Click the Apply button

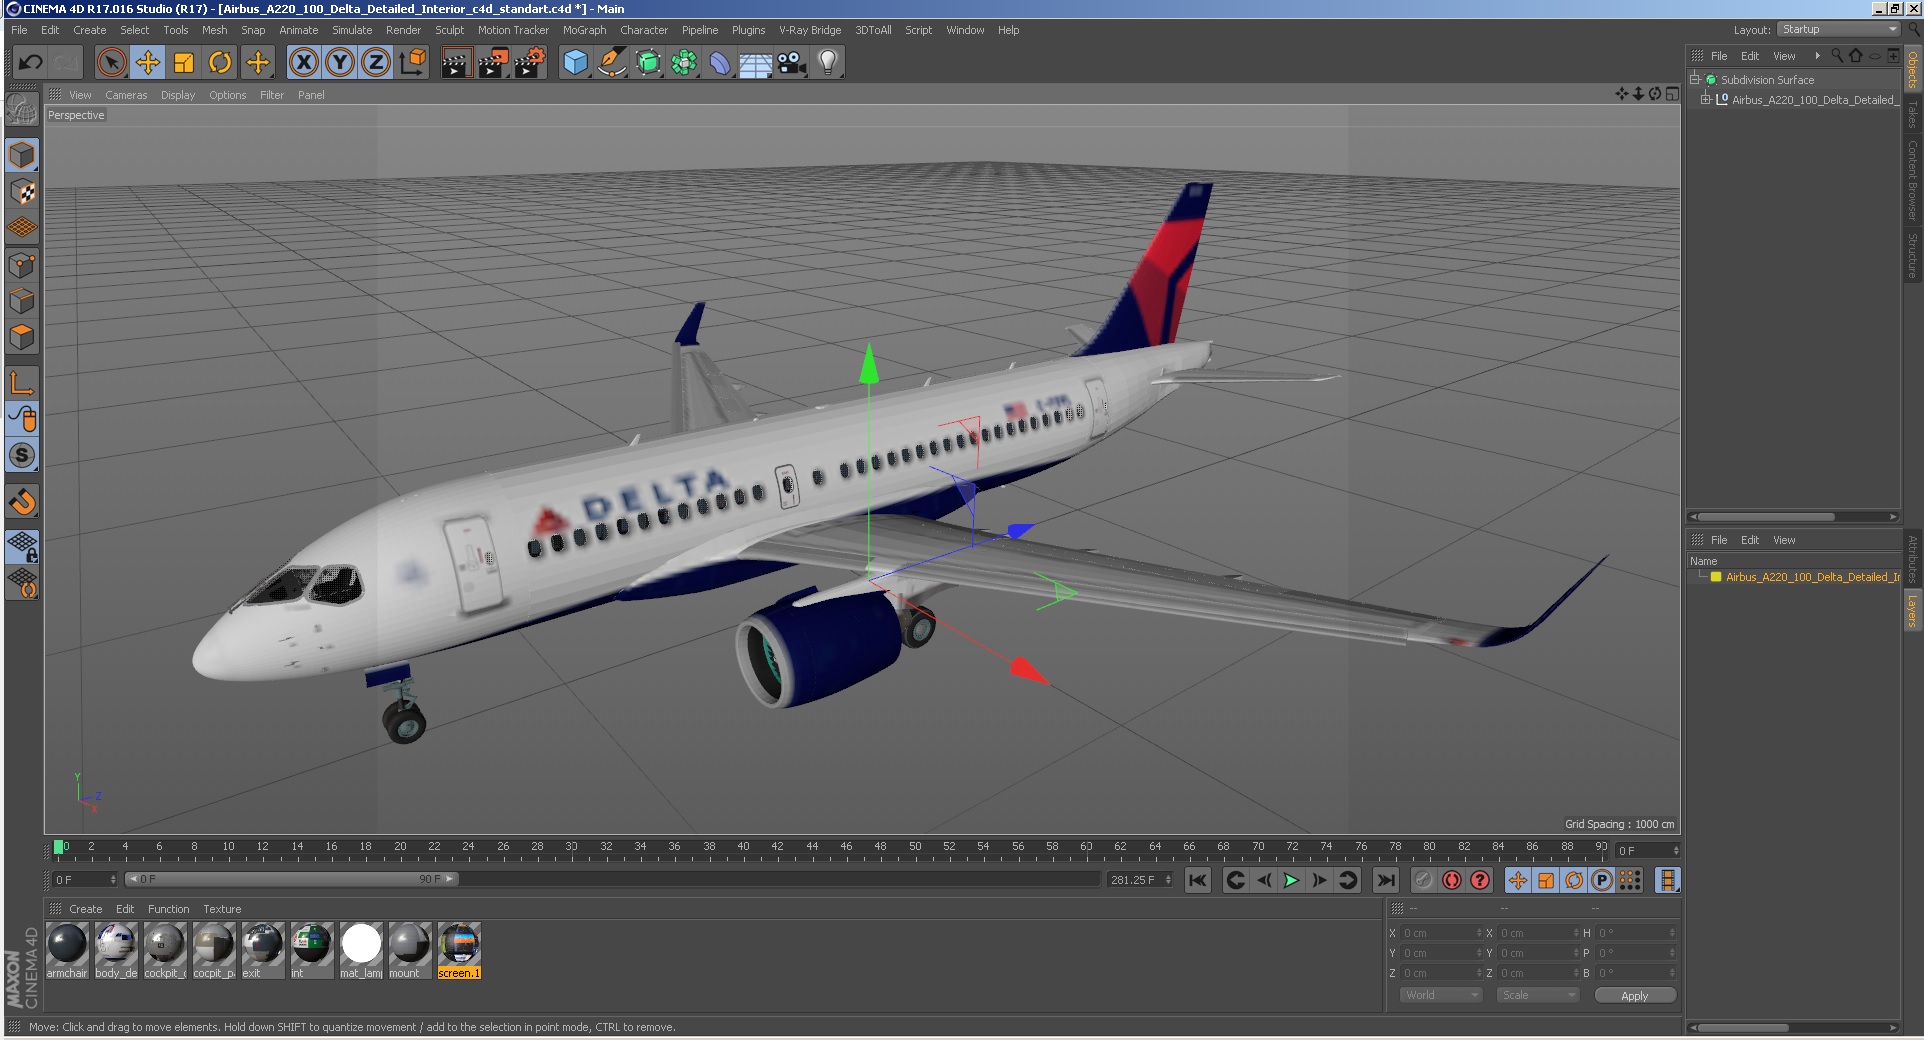click(x=1634, y=995)
